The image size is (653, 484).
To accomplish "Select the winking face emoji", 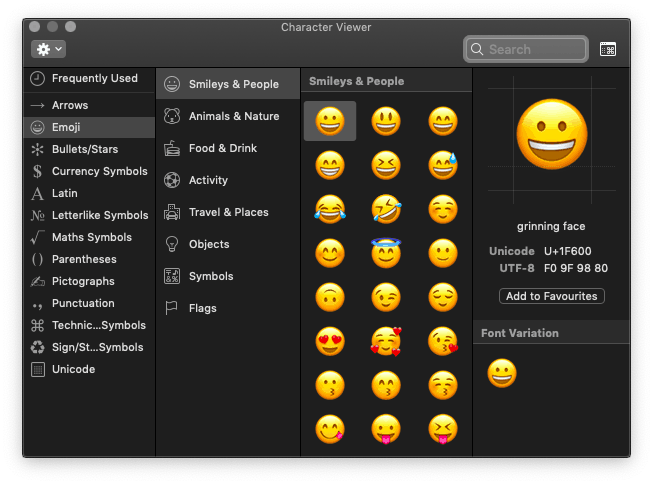I will [386, 297].
